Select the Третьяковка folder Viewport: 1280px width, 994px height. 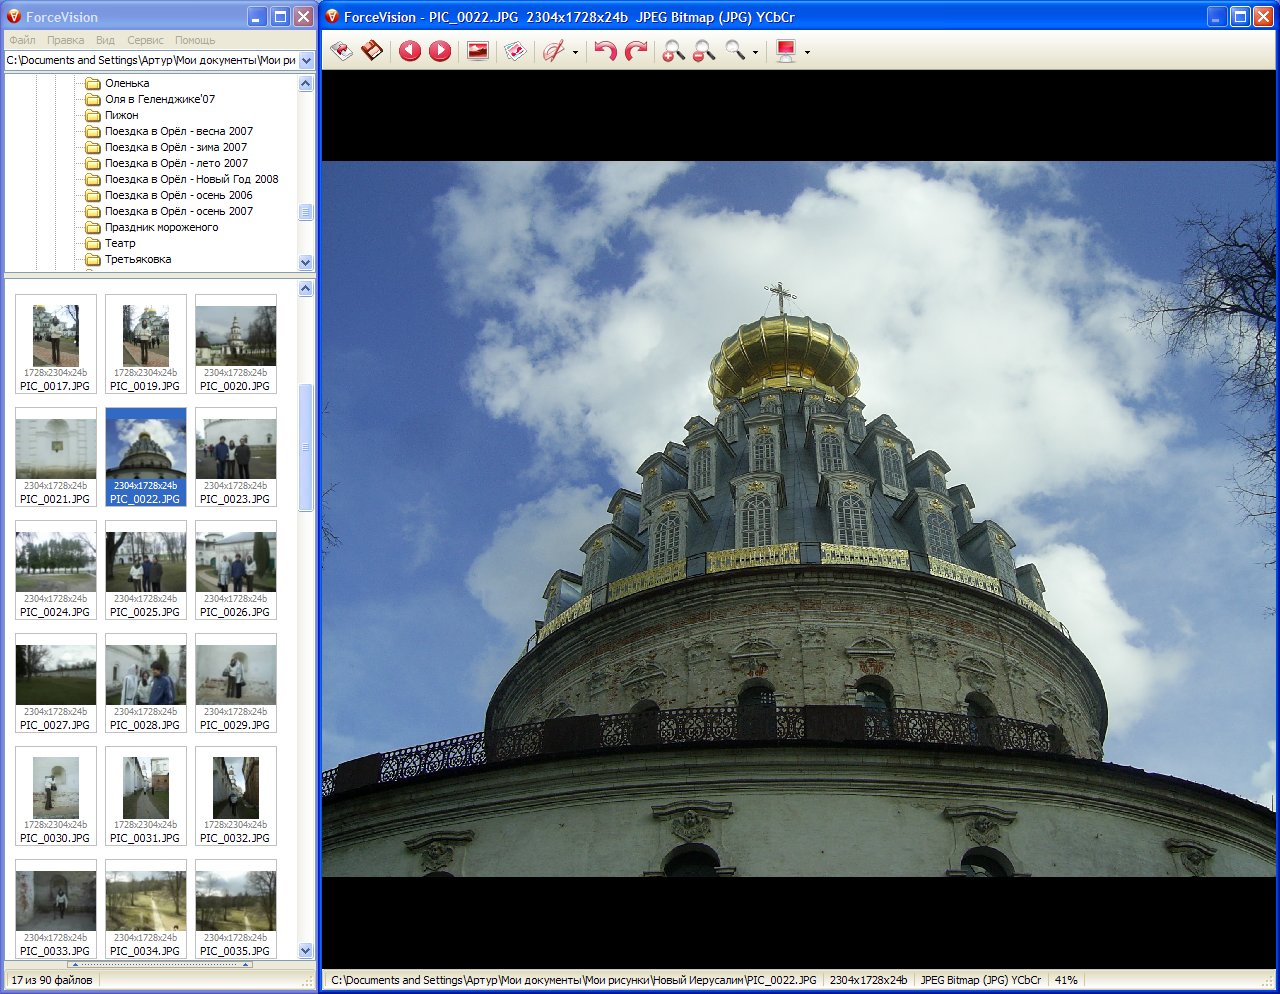[x=138, y=259]
